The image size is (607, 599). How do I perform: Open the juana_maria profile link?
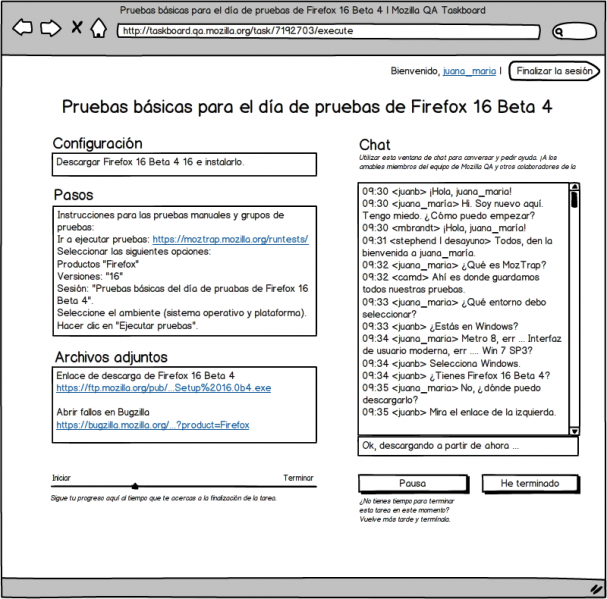pos(469,71)
